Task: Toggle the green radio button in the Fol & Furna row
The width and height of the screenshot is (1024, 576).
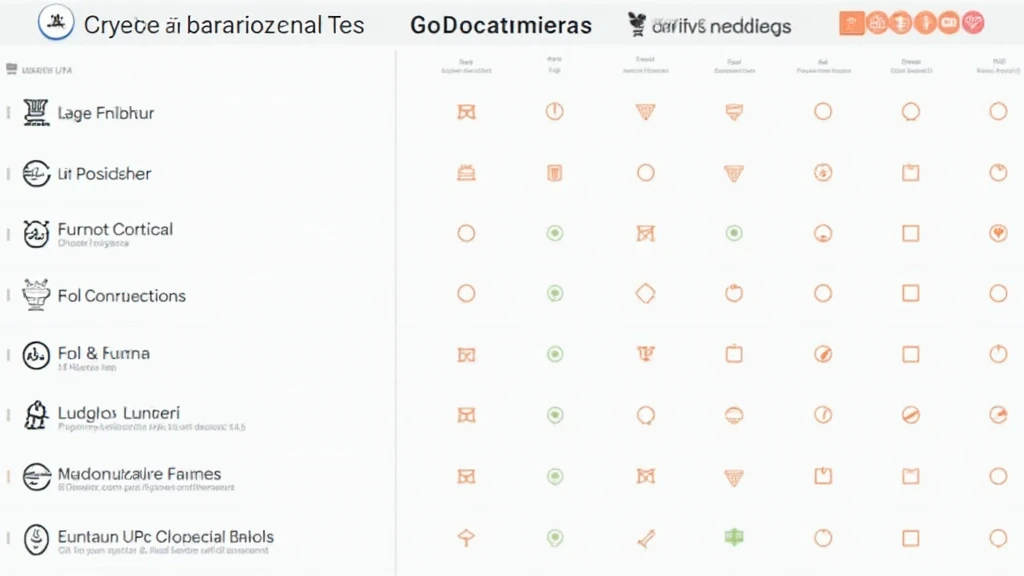Action: tap(554, 353)
